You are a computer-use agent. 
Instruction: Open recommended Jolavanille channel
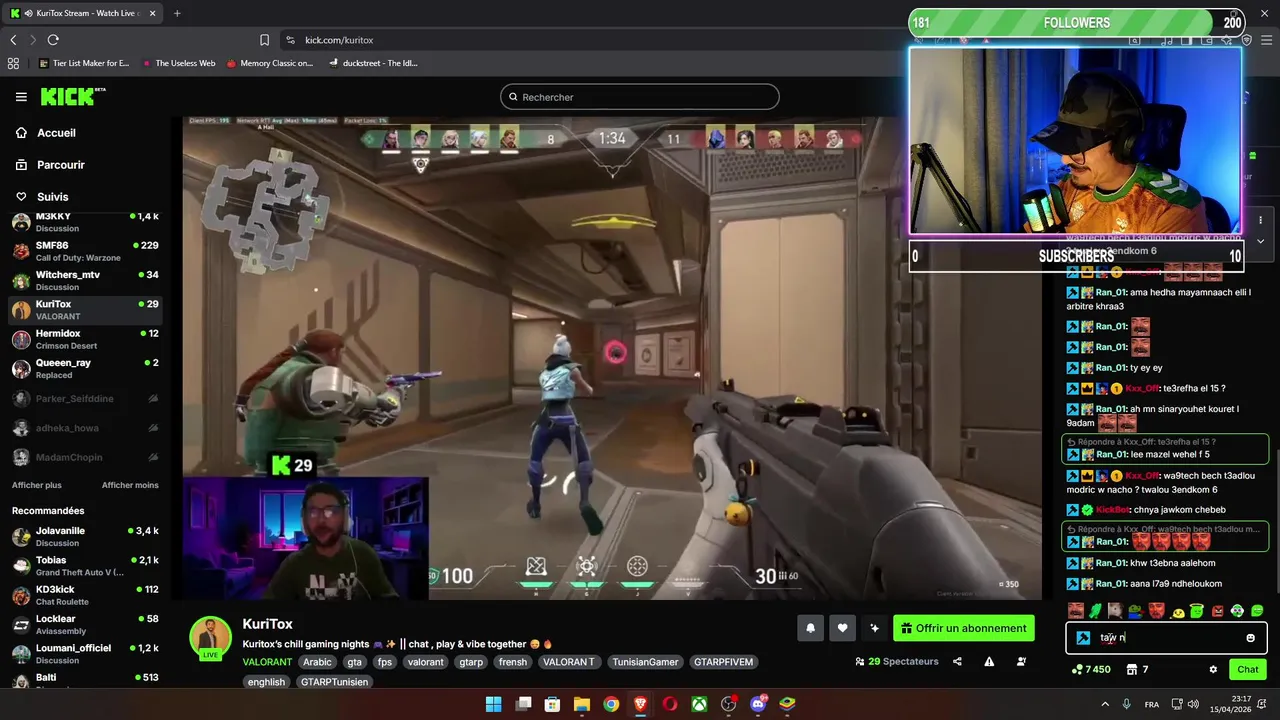click(84, 537)
